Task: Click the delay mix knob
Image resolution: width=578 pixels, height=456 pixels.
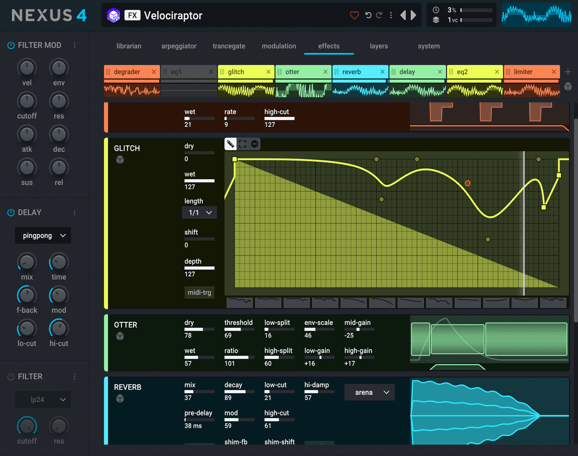Action: pos(27,262)
